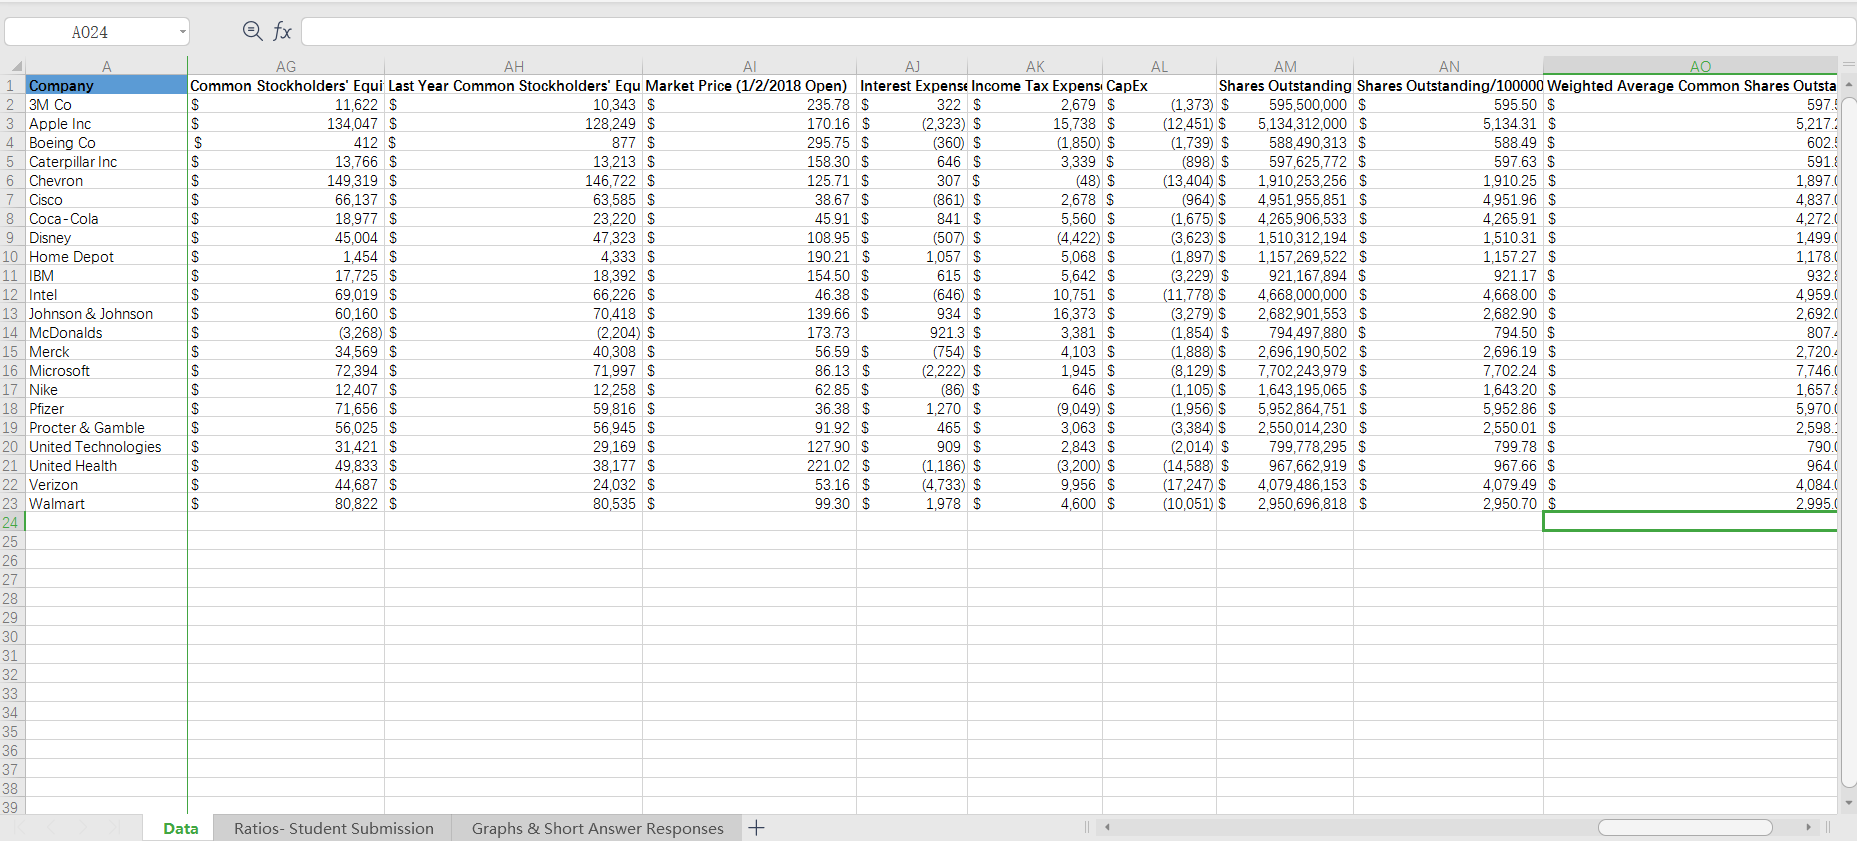The height and width of the screenshot is (841, 1857).
Task: Select column AN header
Action: [x=1449, y=67]
